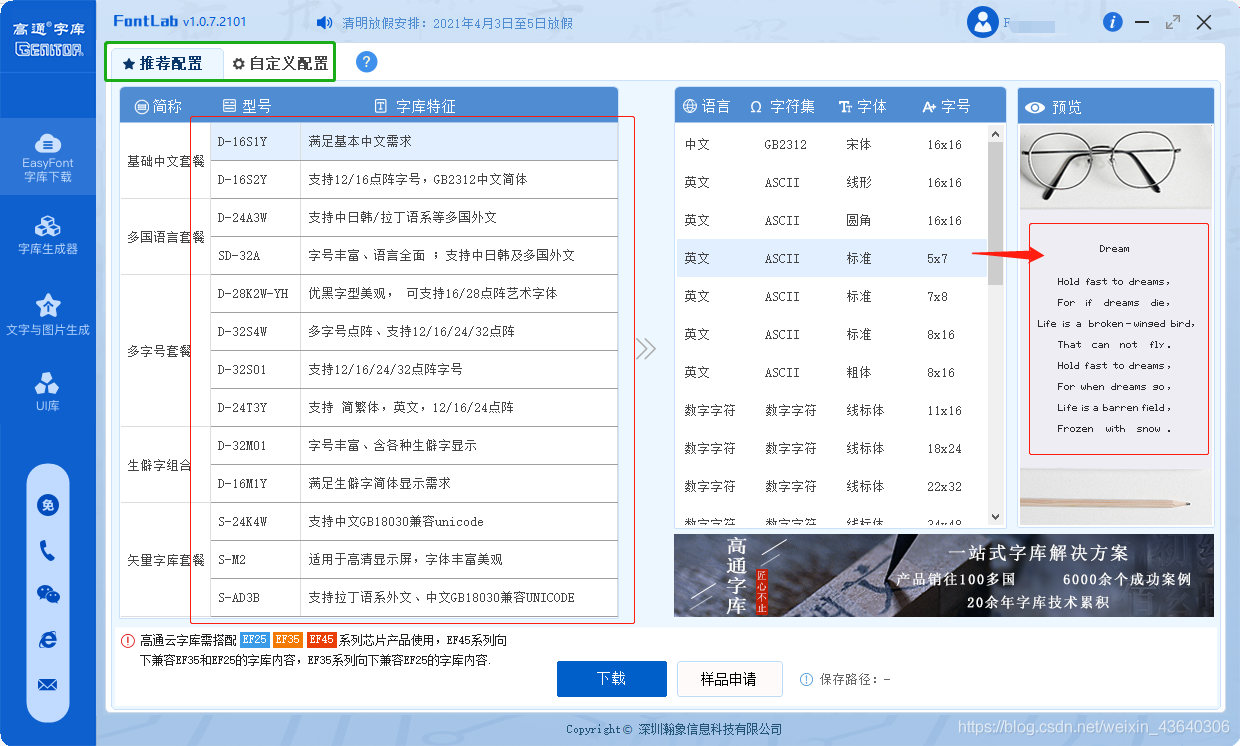Viewport: 1240px width, 746px height.
Task: Select model row D-16M1Y
Action: 414,484
